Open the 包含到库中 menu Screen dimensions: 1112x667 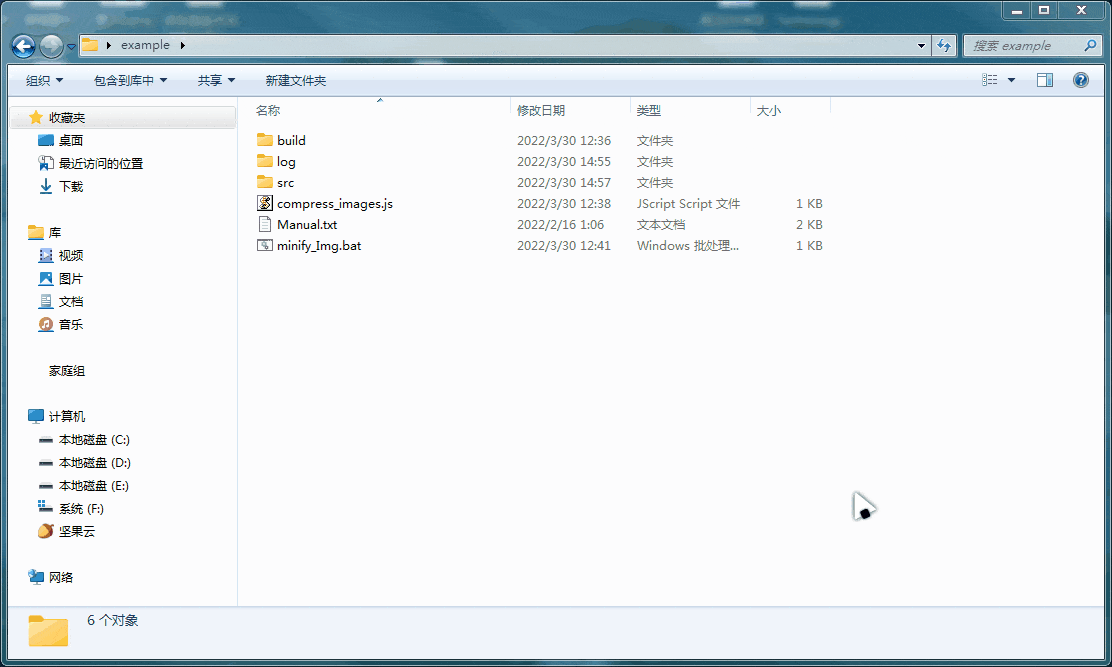point(130,80)
